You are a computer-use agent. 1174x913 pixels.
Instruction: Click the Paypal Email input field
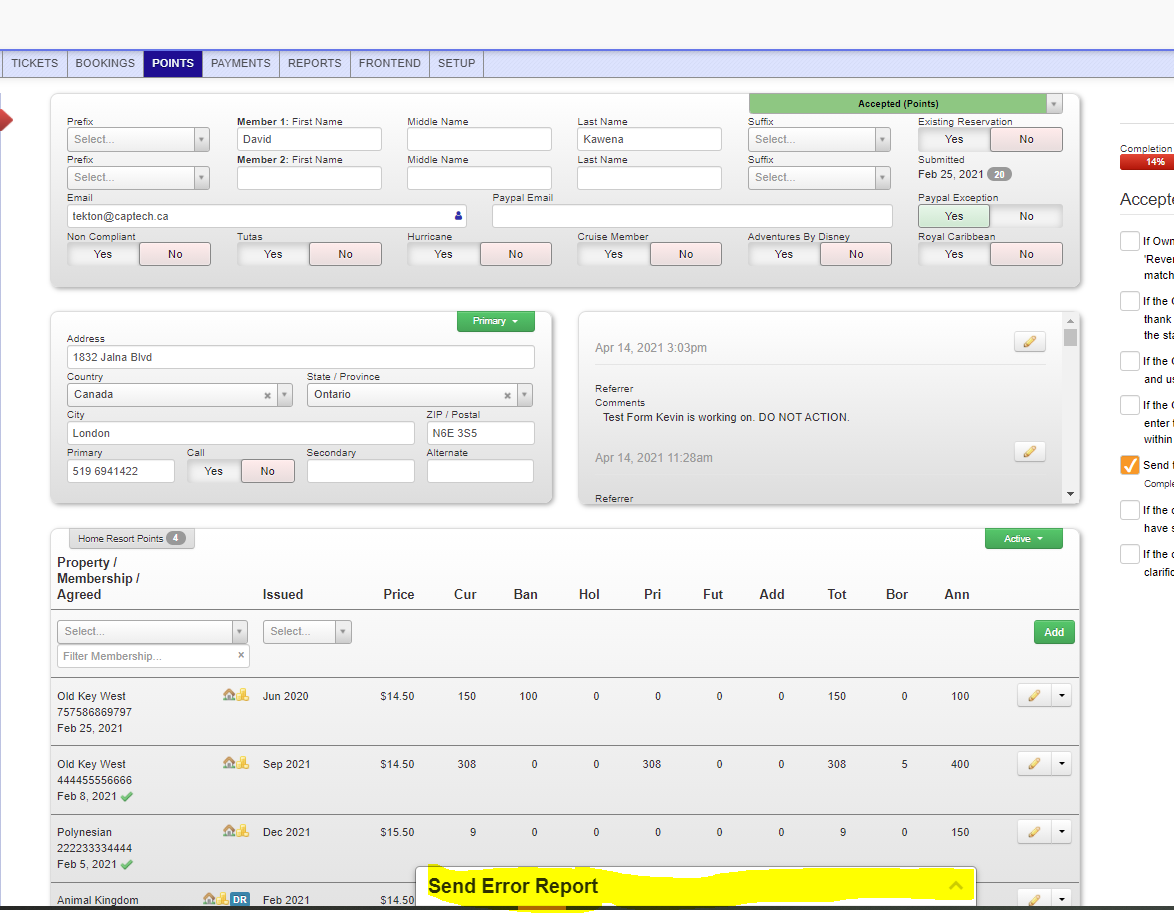(692, 216)
